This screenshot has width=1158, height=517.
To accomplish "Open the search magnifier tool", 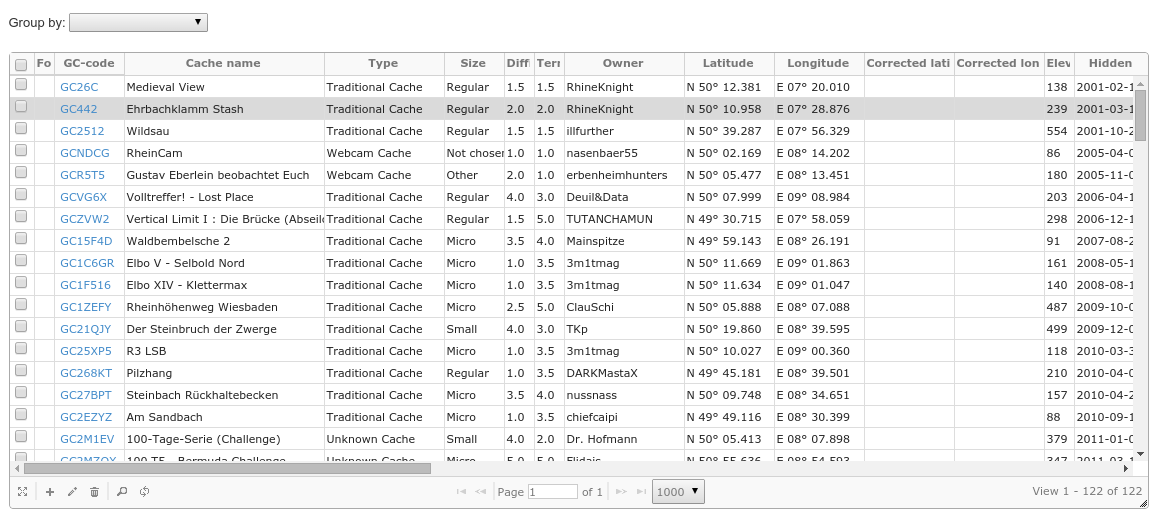I will pos(122,492).
